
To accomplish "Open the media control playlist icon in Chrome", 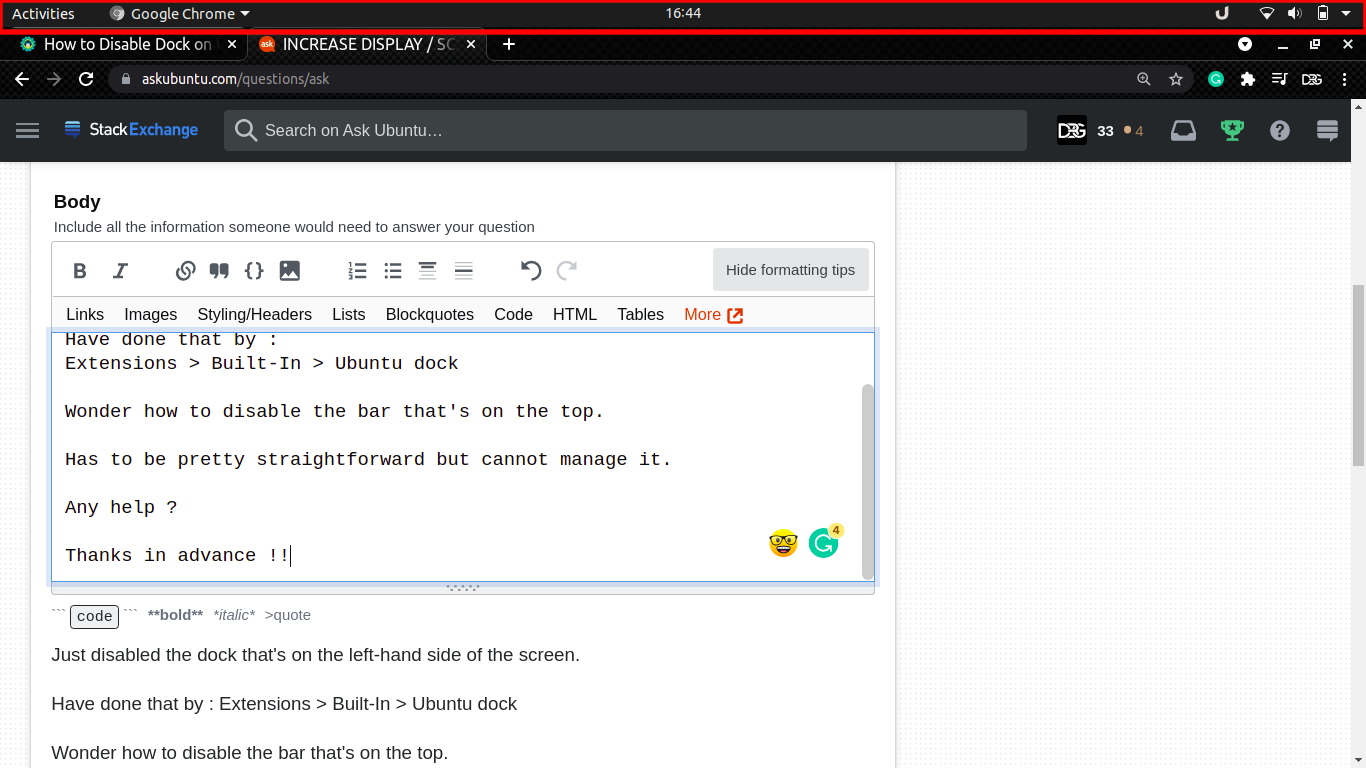I will [x=1279, y=79].
